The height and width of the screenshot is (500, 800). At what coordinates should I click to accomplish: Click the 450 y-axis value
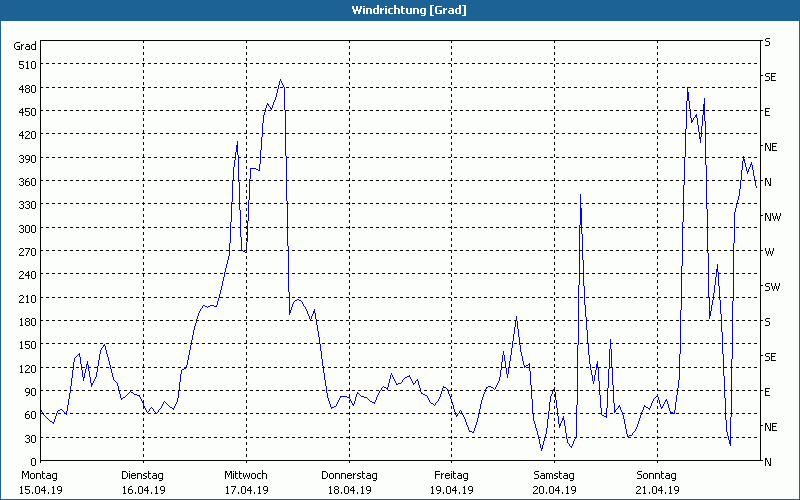(28, 112)
